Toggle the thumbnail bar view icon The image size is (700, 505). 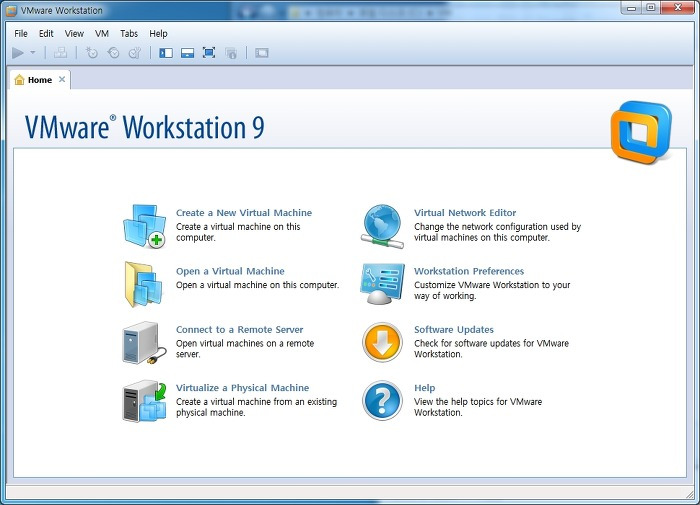pyautogui.click(x=188, y=53)
